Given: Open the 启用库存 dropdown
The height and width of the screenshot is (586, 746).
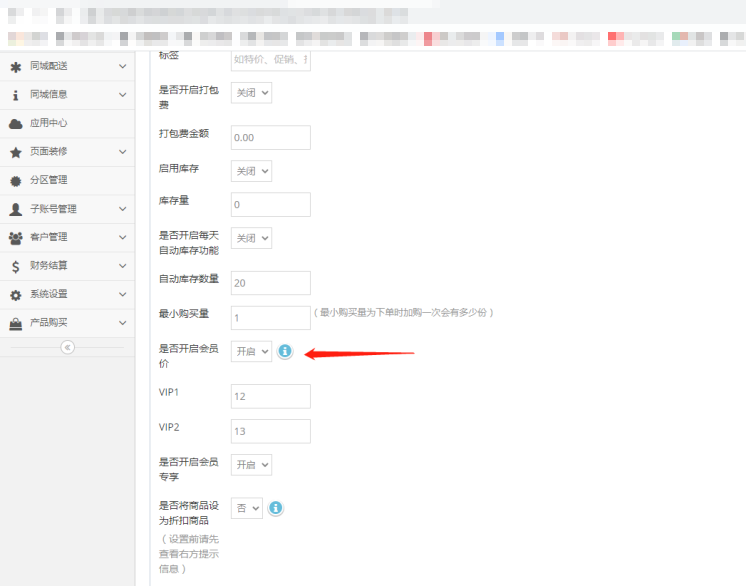Looking at the screenshot, I should (x=251, y=171).
